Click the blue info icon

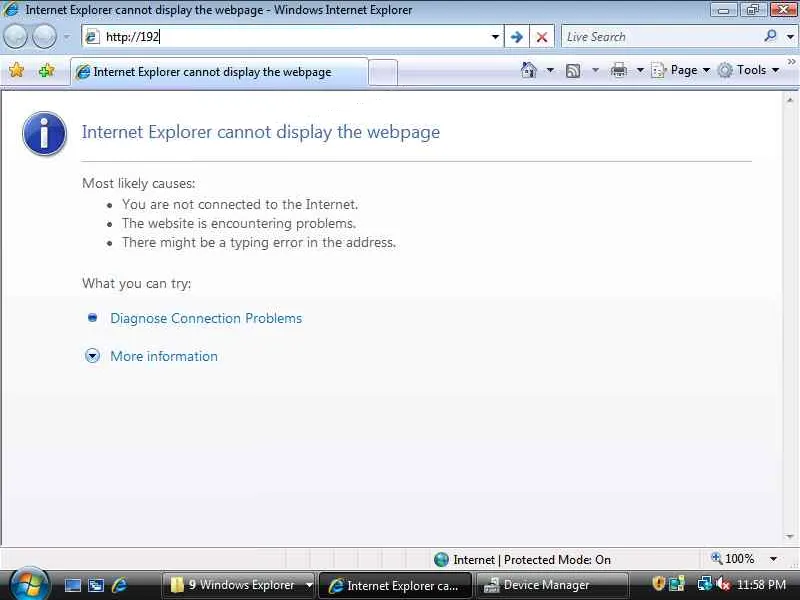tap(44, 133)
